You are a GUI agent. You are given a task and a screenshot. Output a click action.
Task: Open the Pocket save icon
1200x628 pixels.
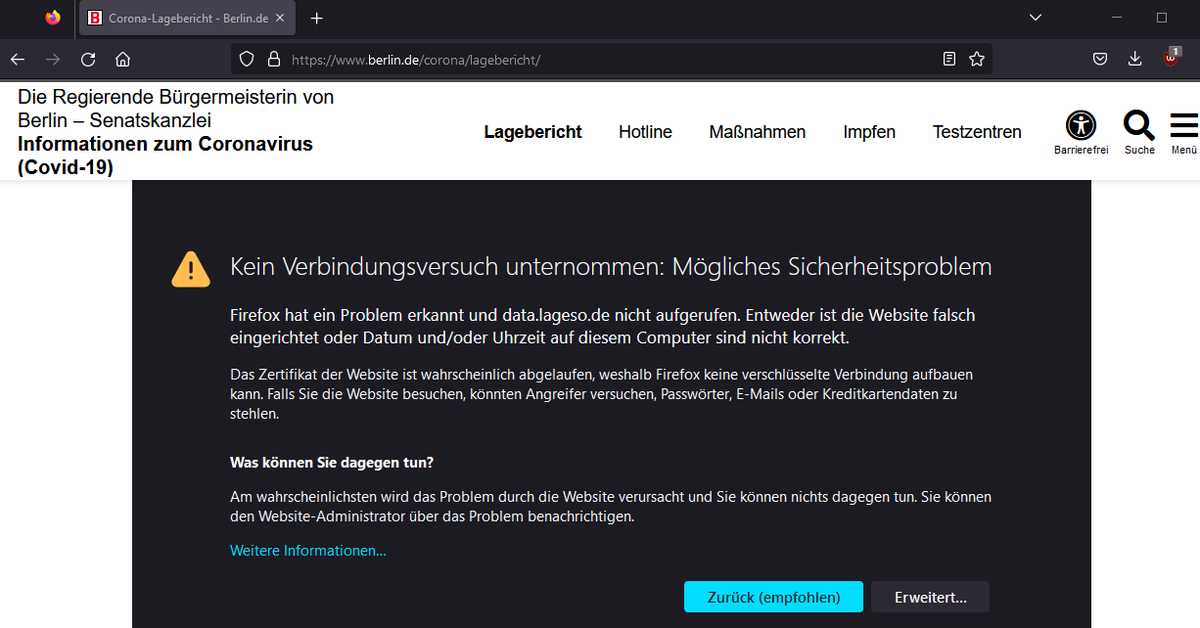tap(1100, 59)
